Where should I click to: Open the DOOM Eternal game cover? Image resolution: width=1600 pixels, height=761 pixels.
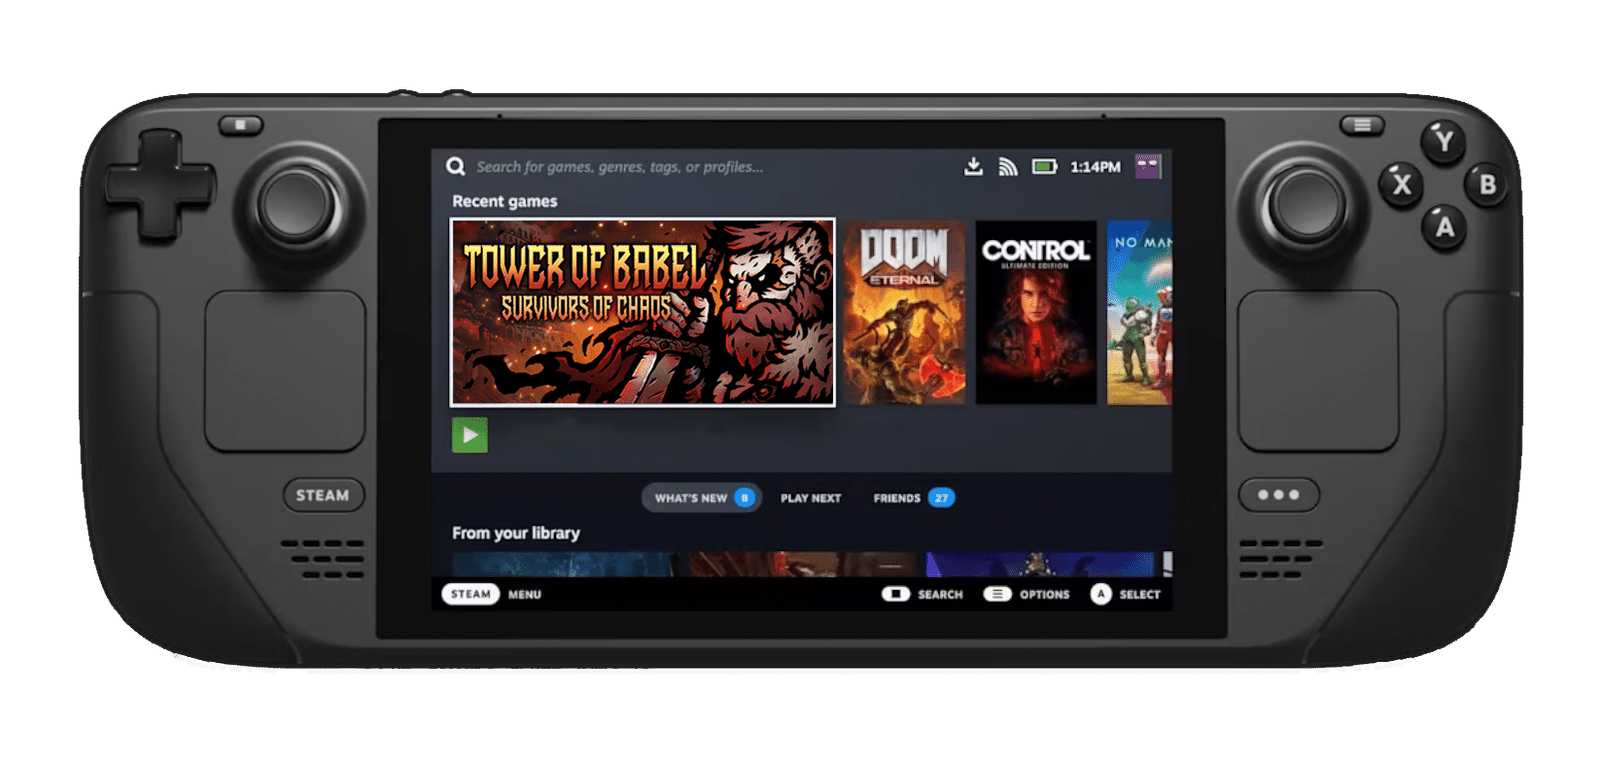tap(904, 312)
